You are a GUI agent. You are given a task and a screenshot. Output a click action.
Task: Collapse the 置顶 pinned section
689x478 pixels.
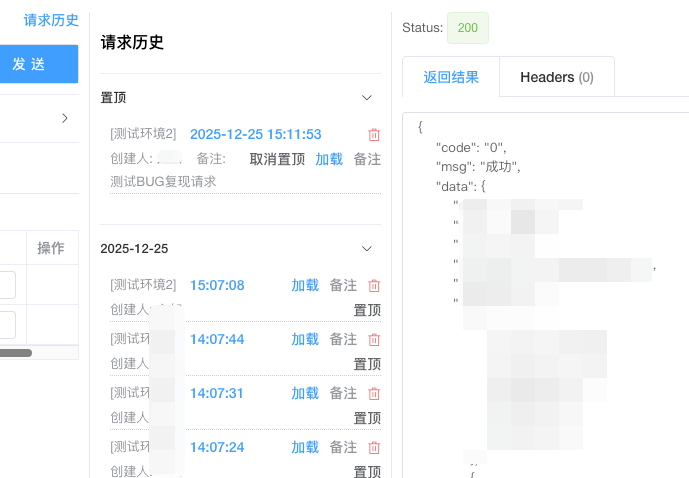[x=367, y=98]
